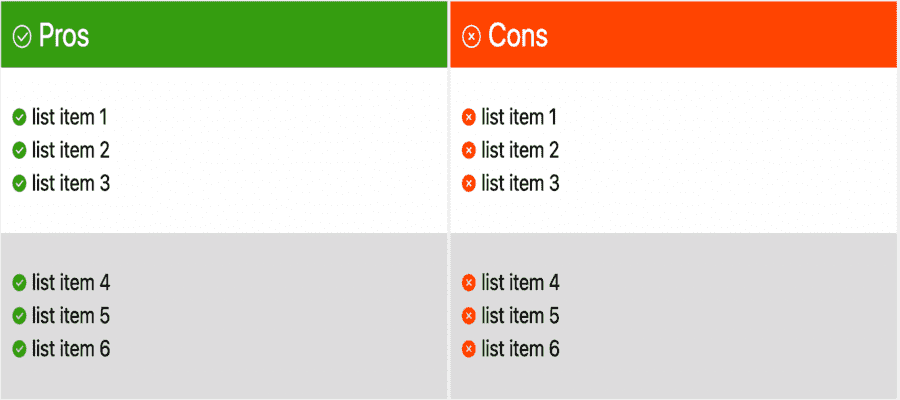Click green check icon for list item 1
This screenshot has height=400, width=900.
19,118
